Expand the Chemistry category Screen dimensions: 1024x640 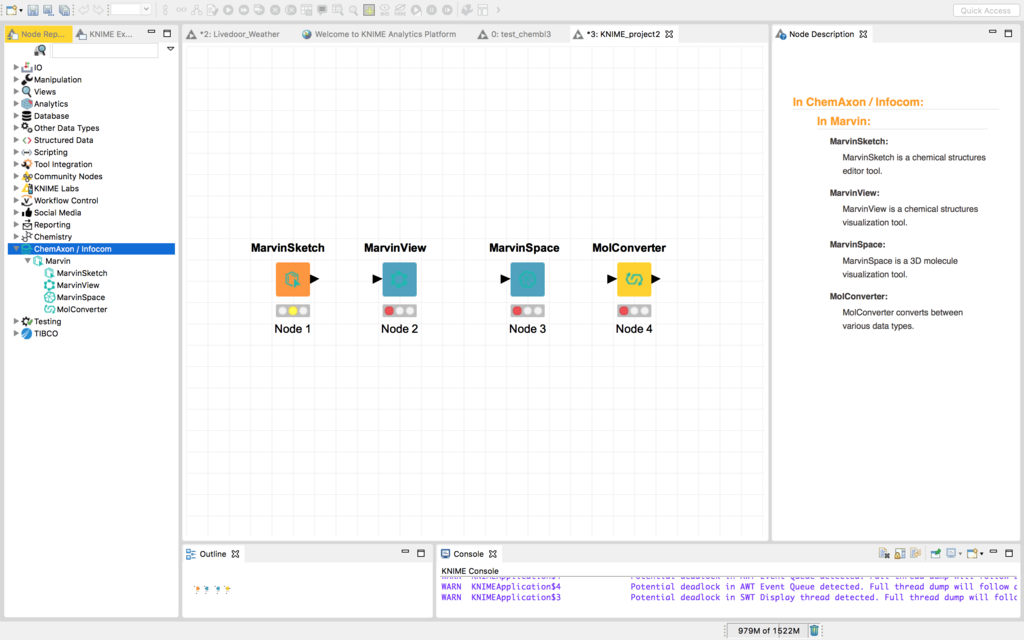click(16, 236)
